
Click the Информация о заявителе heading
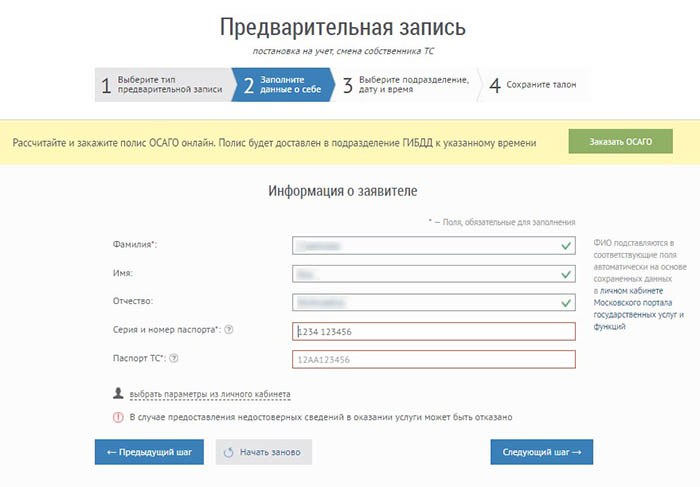342,191
